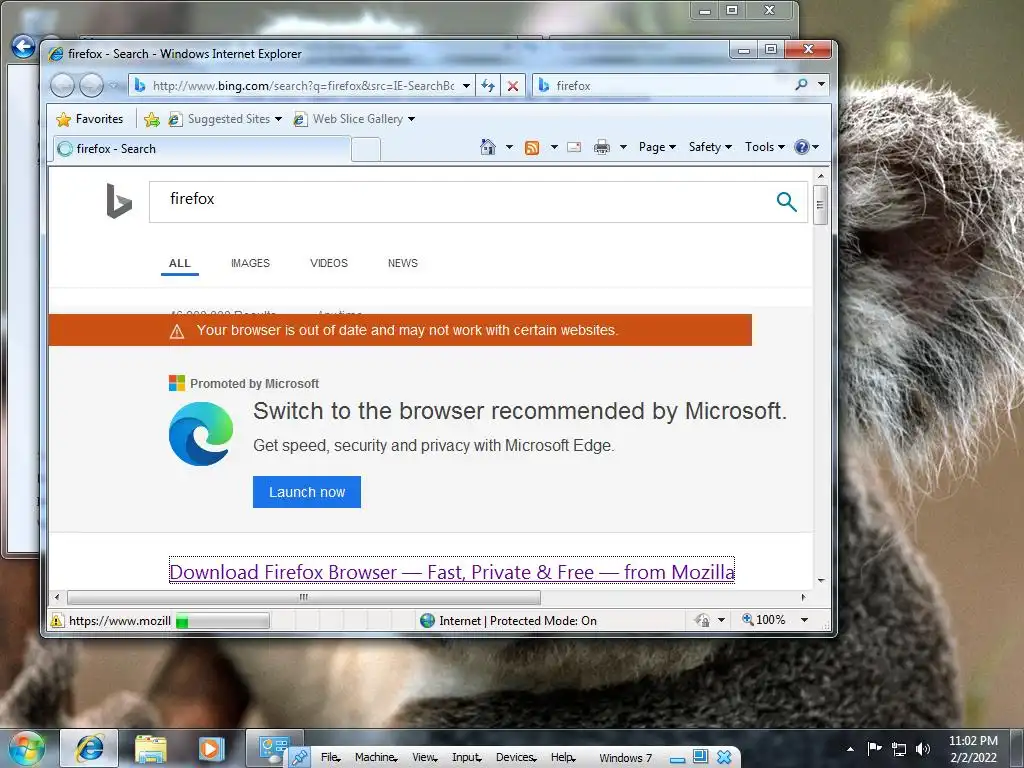Click the RSS Feeds icon
The height and width of the screenshot is (768, 1024).
click(x=532, y=148)
